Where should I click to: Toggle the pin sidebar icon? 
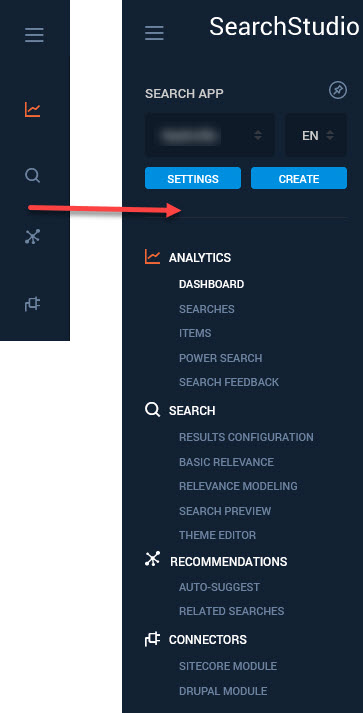pyautogui.click(x=338, y=90)
